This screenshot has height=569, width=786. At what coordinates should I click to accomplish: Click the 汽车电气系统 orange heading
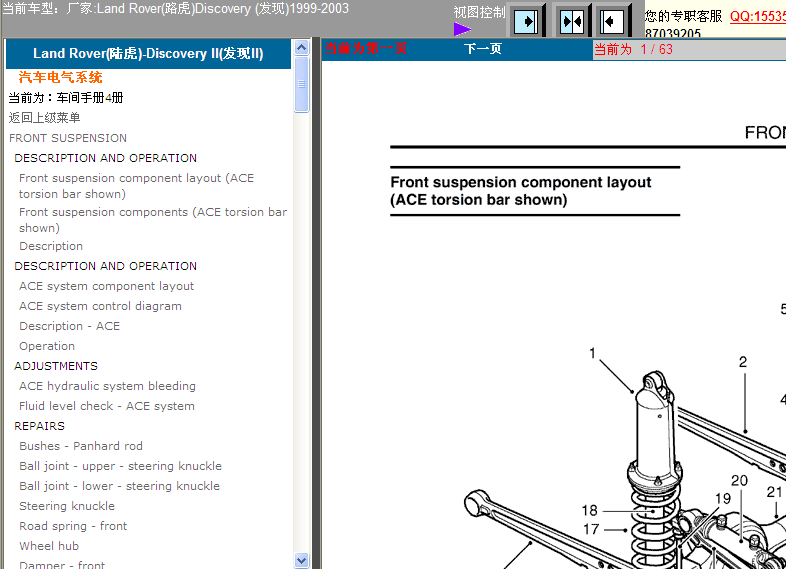pyautogui.click(x=61, y=77)
